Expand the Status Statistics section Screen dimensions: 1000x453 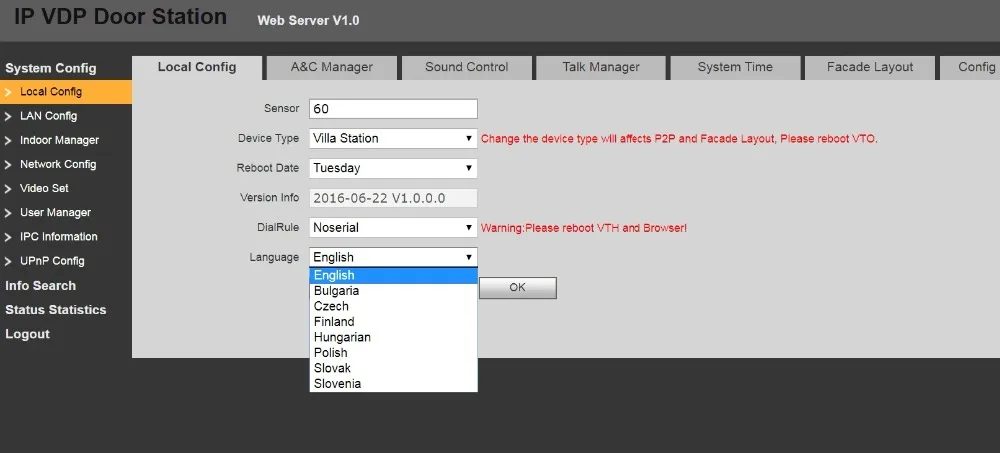coord(55,310)
